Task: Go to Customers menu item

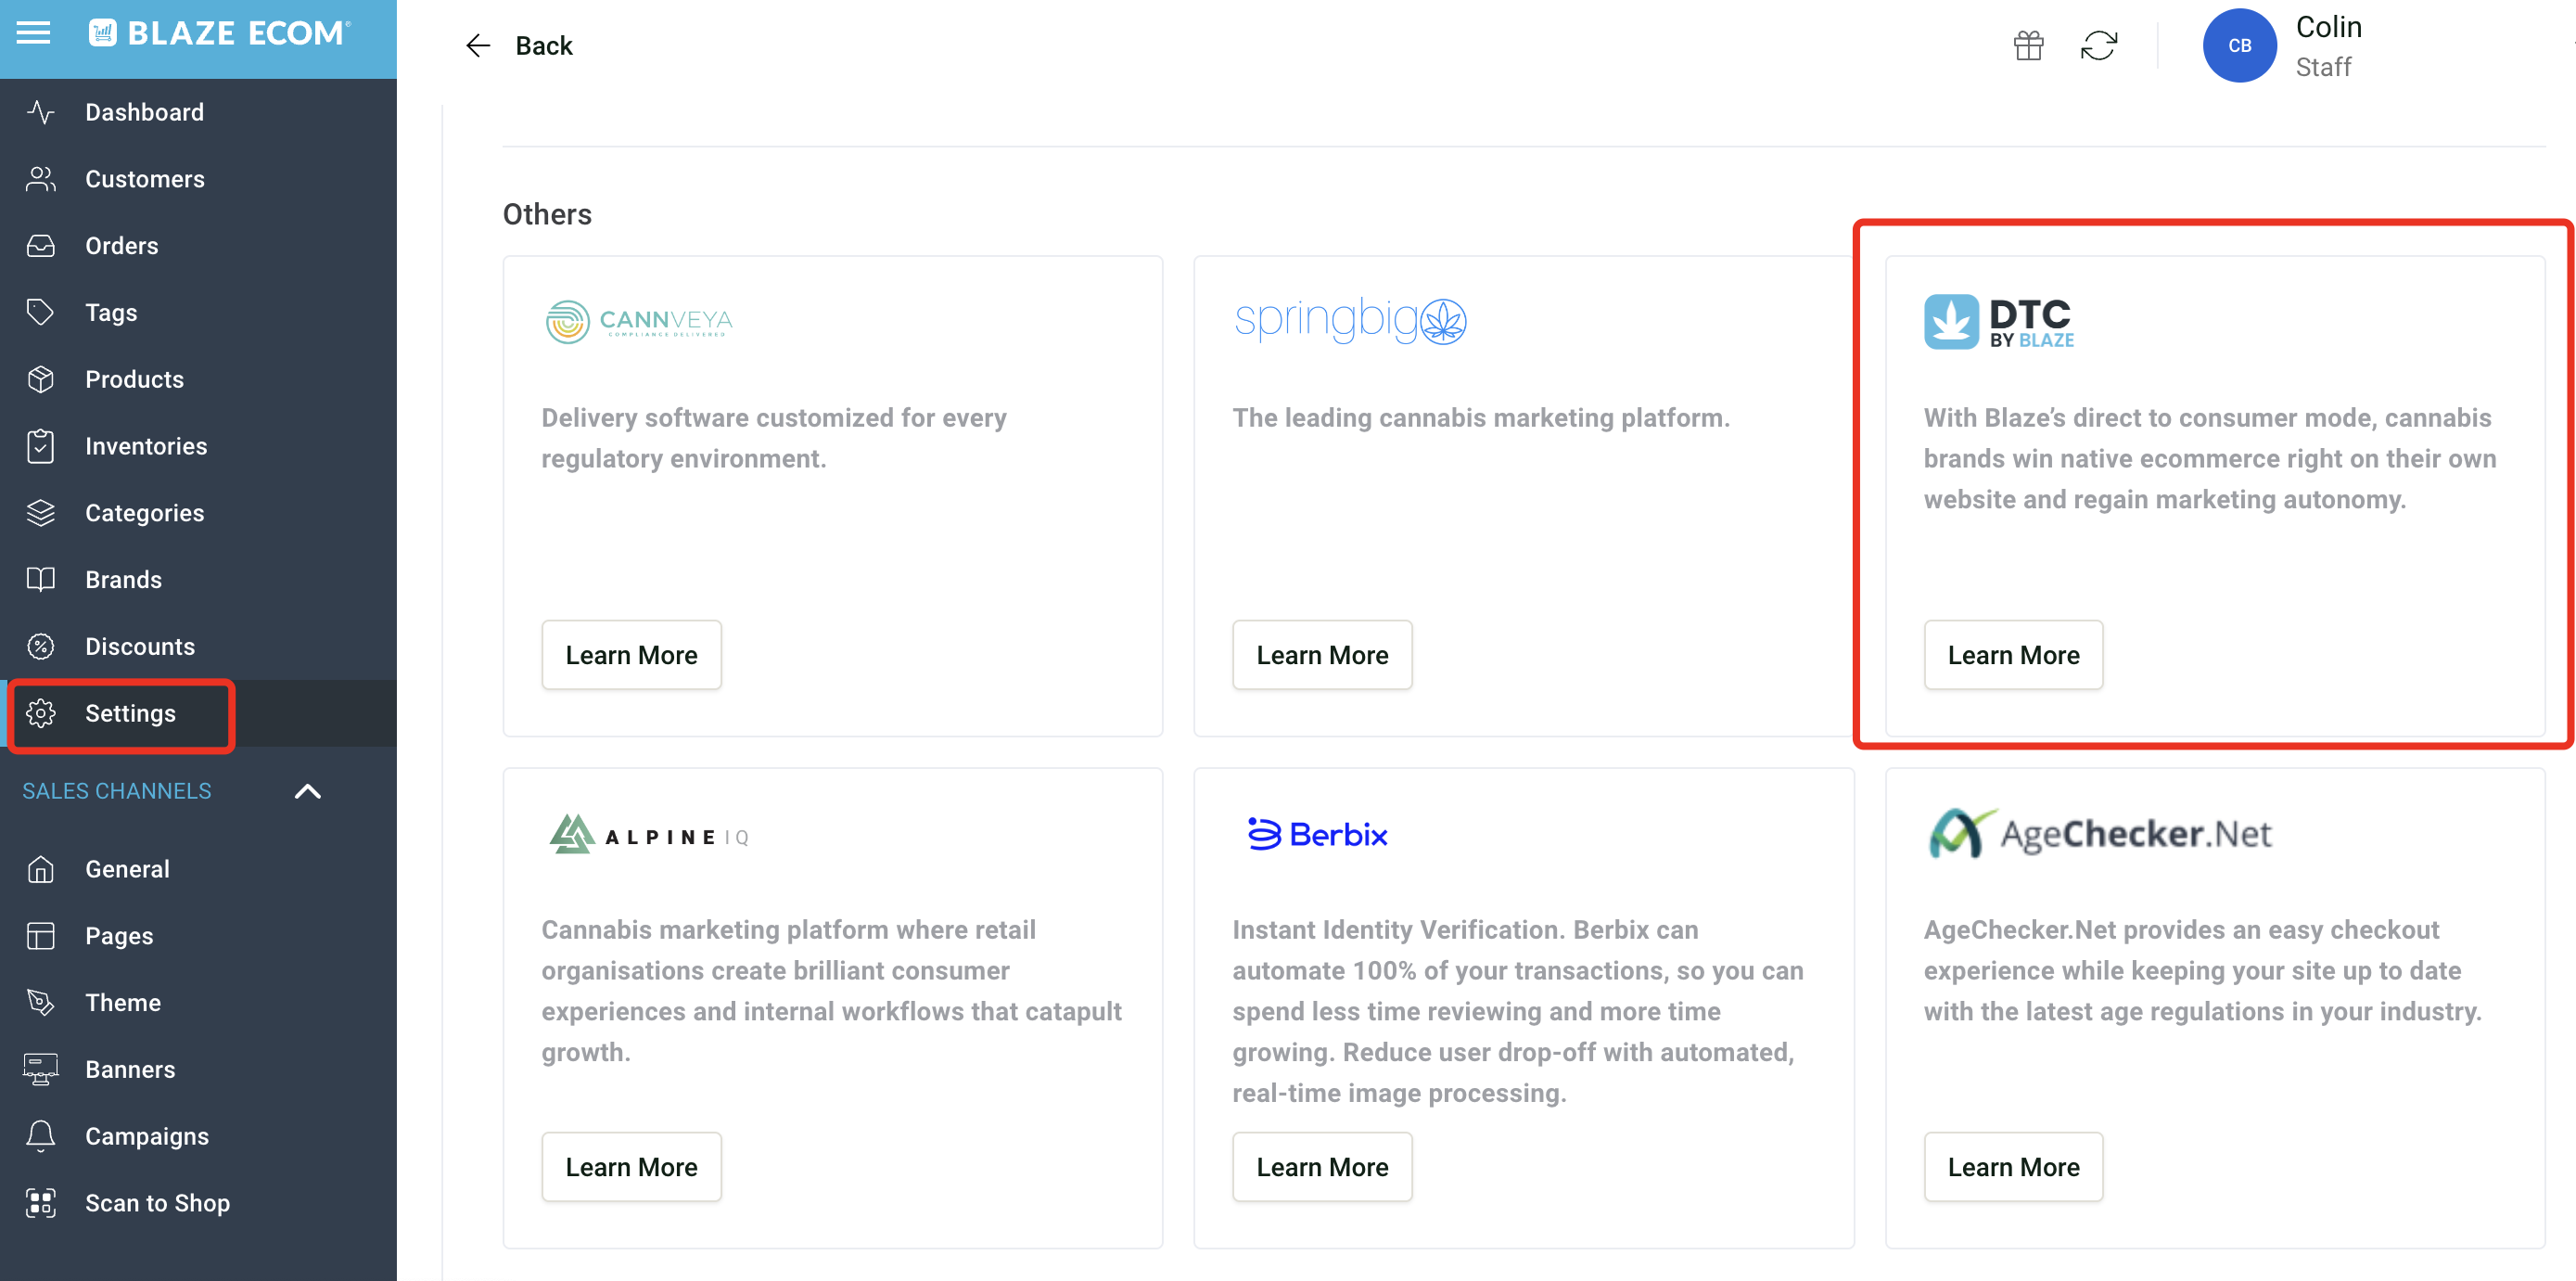Action: [198, 179]
